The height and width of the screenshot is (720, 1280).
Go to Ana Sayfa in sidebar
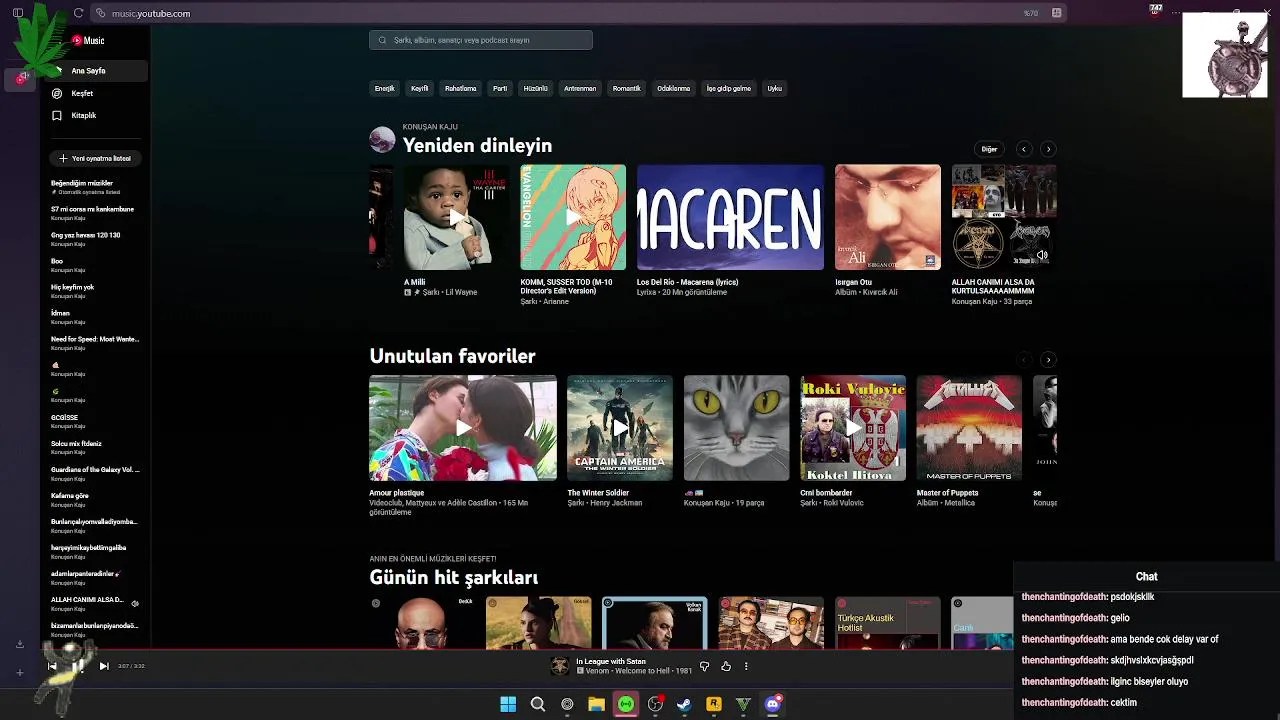[97, 71]
